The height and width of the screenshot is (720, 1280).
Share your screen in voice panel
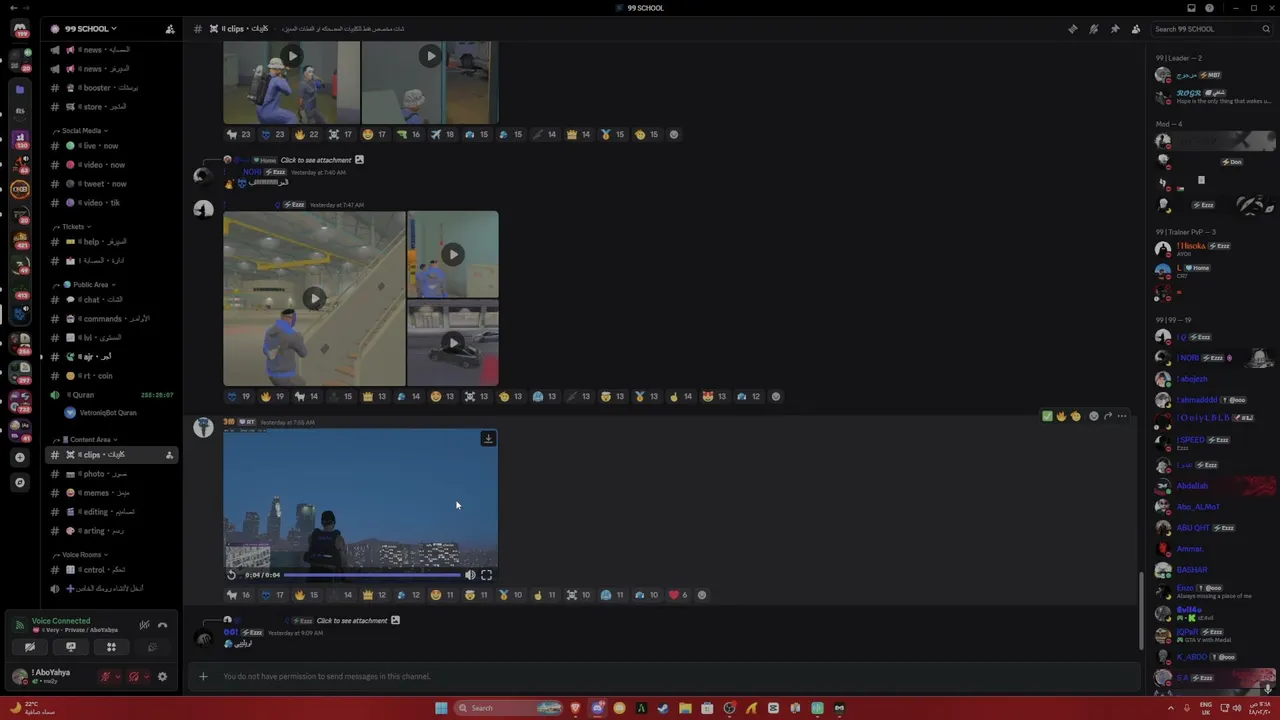tap(70, 647)
